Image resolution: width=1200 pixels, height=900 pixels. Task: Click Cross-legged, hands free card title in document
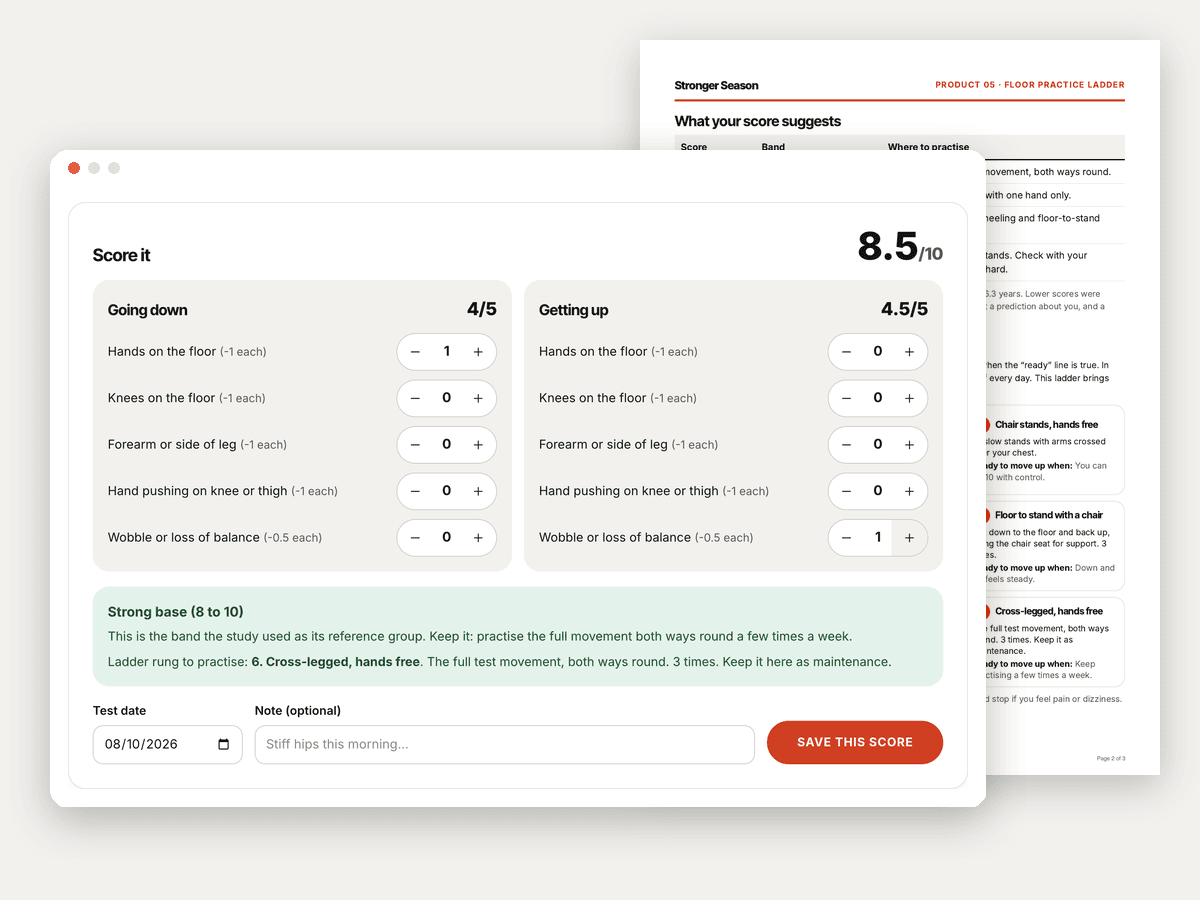1049,611
